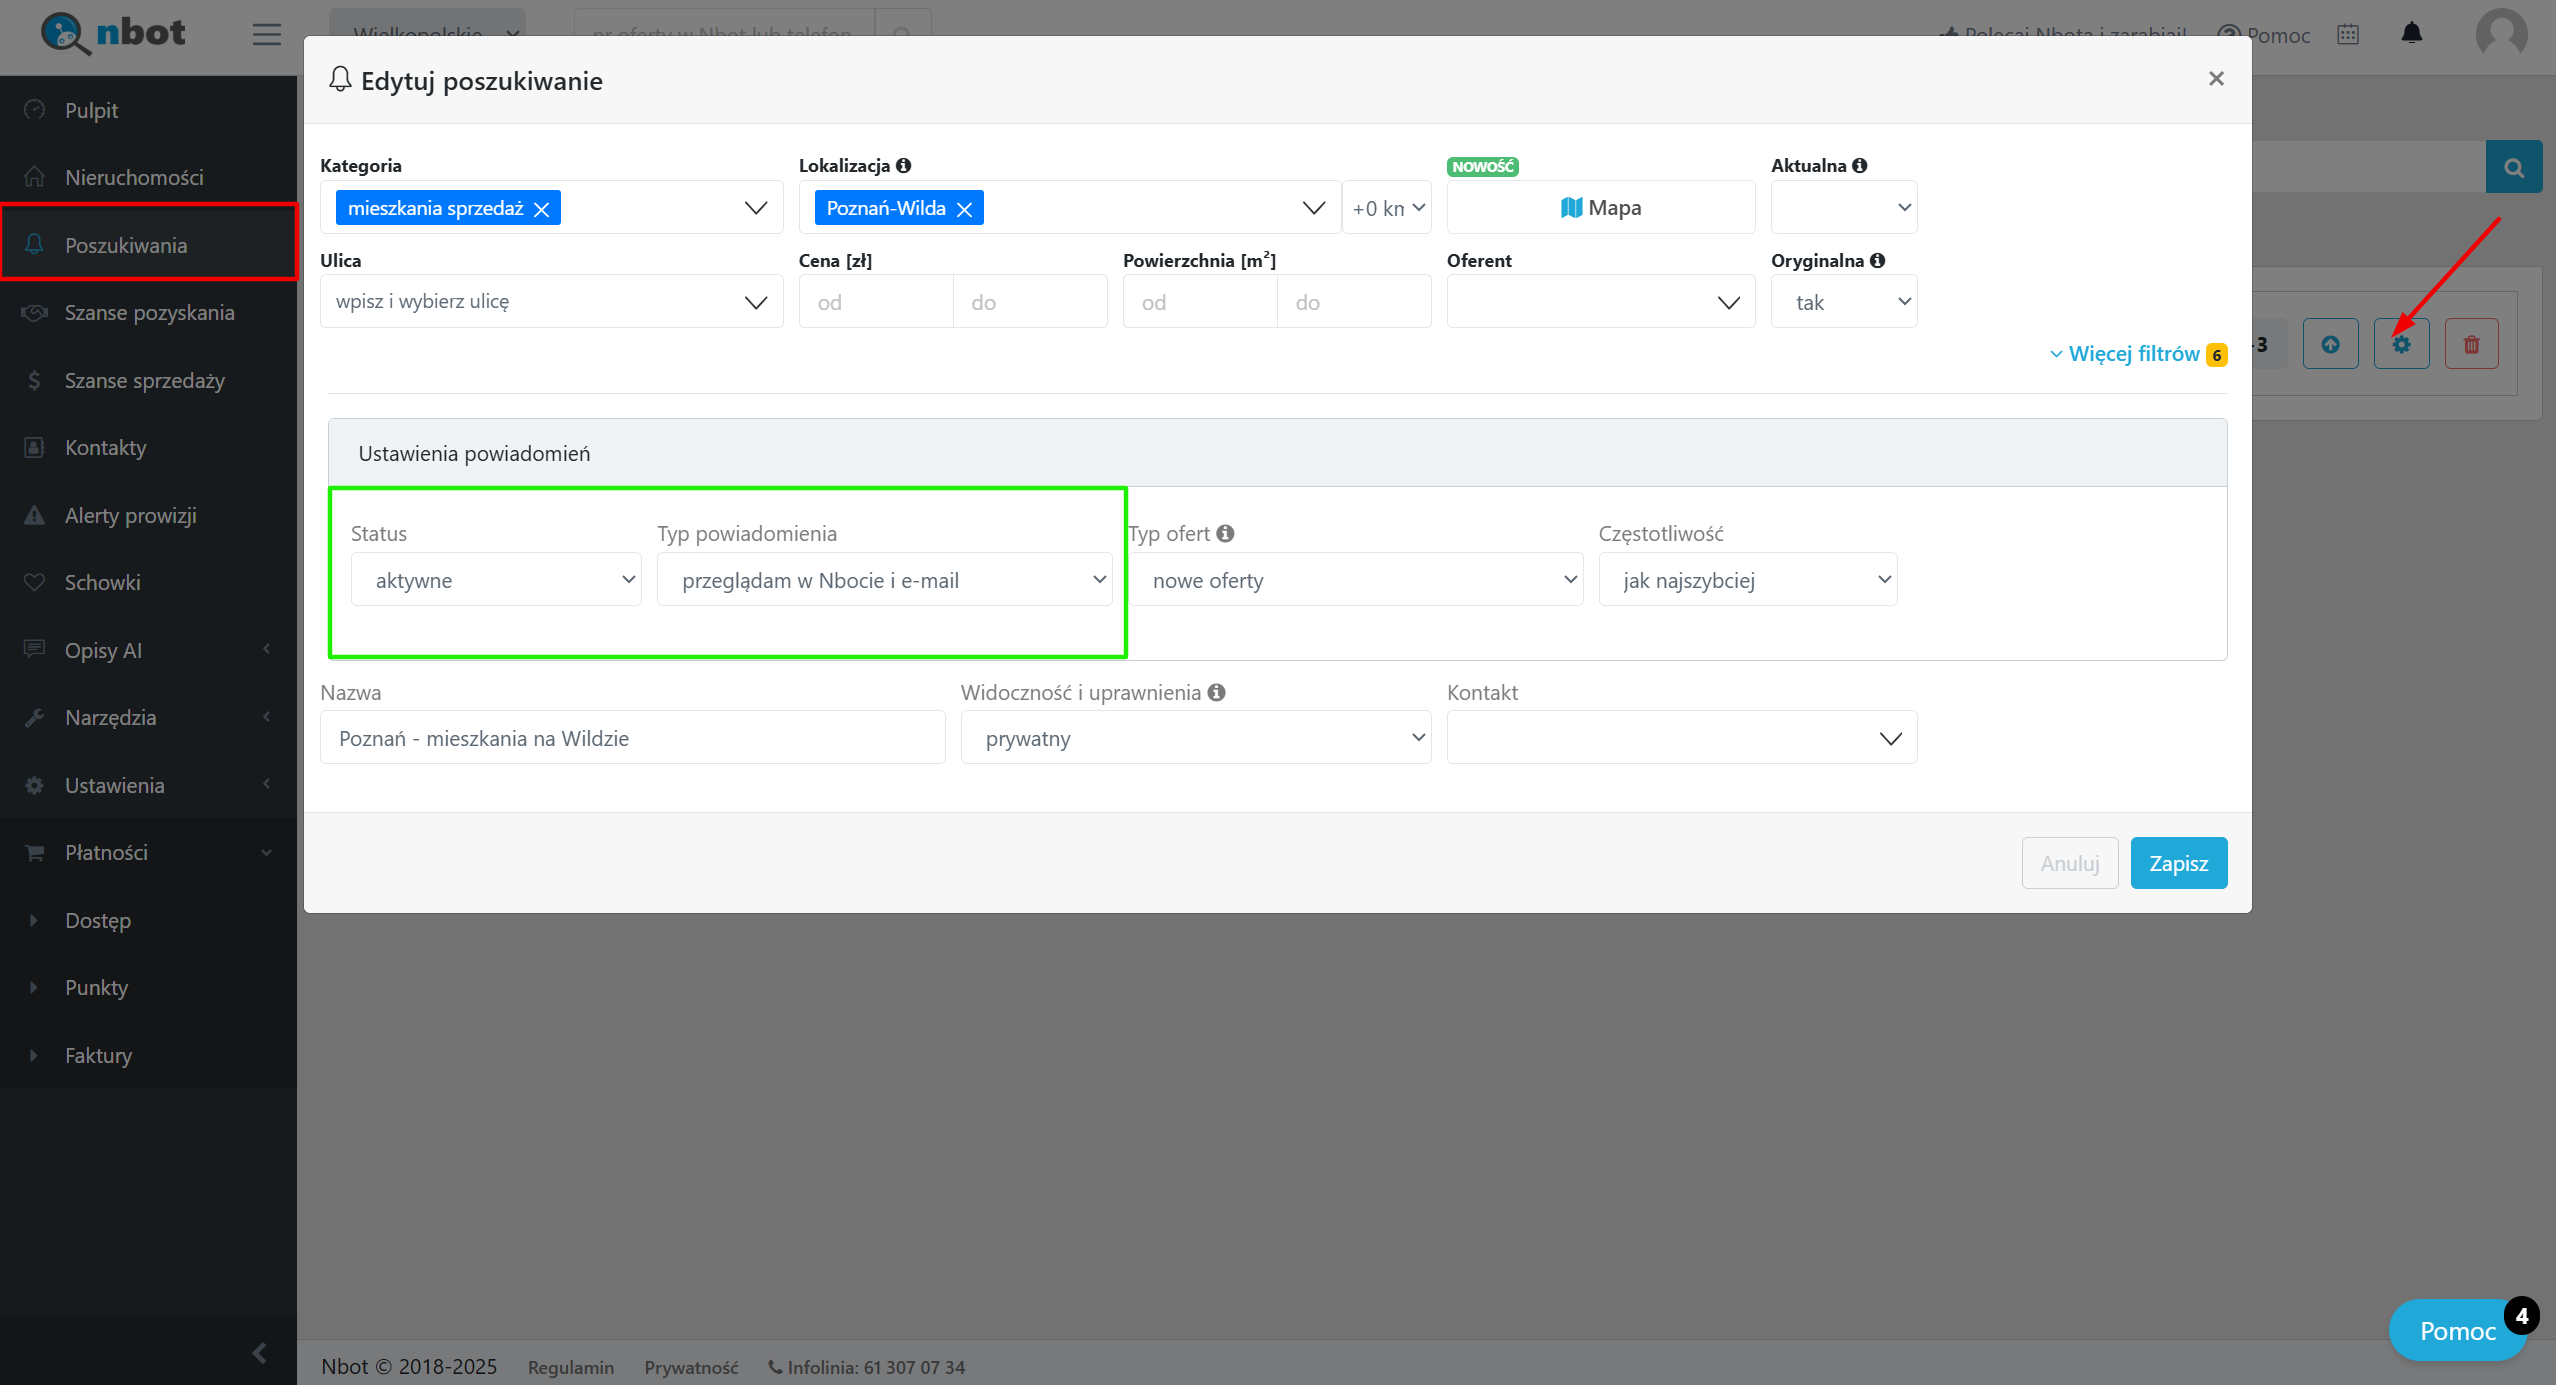Open Szanse pozyskania in sidebar
The width and height of the screenshot is (2556, 1385).
(x=149, y=313)
